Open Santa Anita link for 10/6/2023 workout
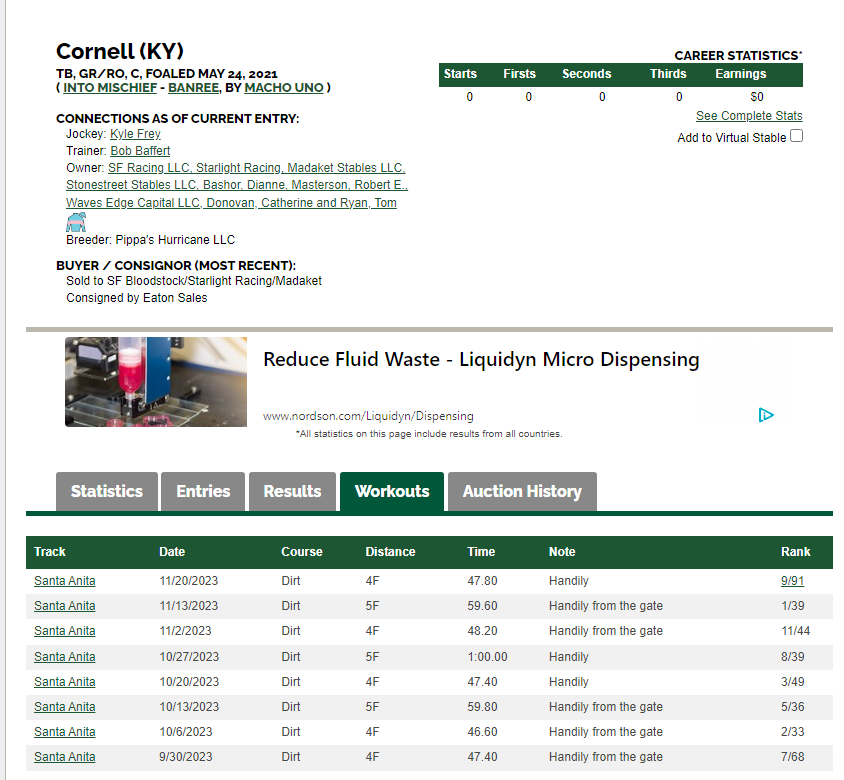Viewport: 844px width, 780px height. [x=65, y=732]
